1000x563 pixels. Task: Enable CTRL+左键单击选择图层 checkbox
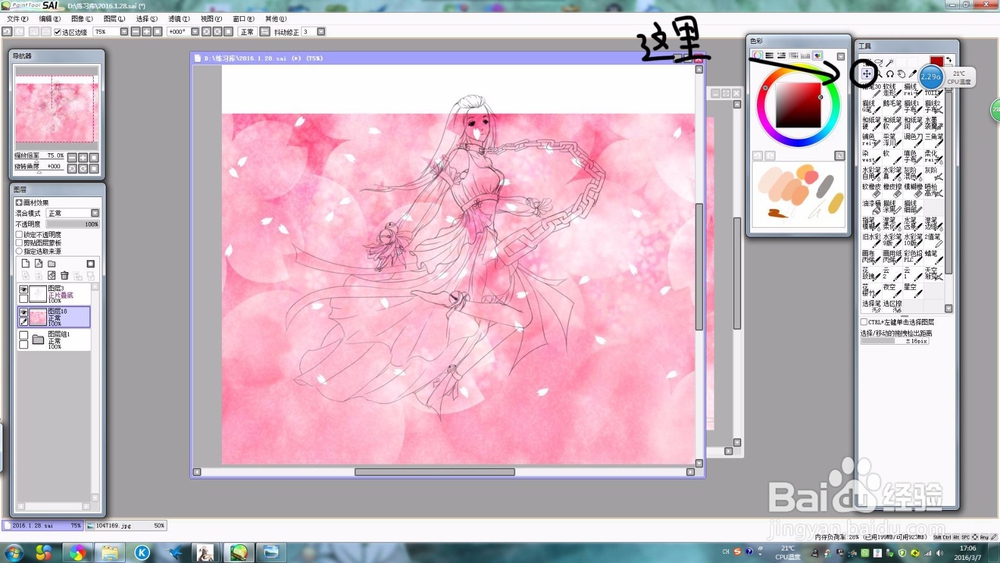(x=864, y=322)
